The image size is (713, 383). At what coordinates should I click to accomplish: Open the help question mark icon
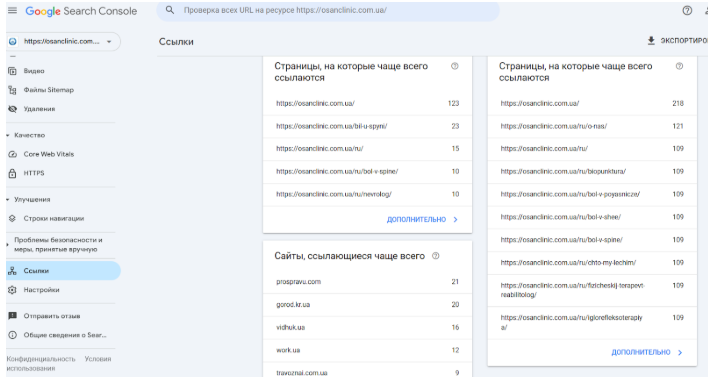[687, 10]
